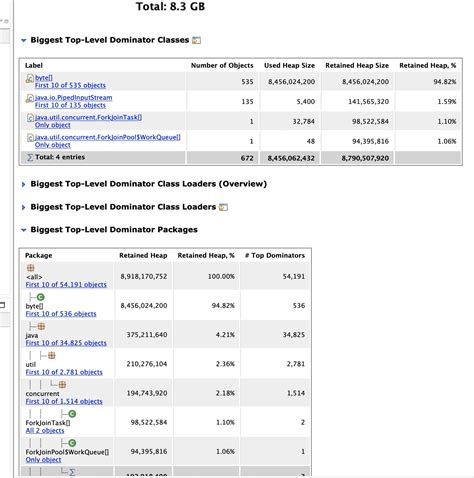The height and width of the screenshot is (478, 474).
Task: Click the # Top Dominators column header
Action: 275,256
